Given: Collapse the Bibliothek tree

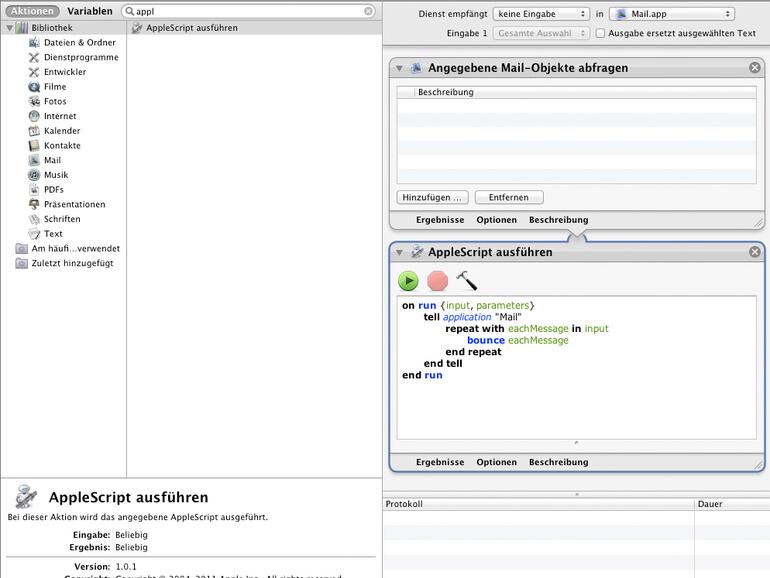Looking at the screenshot, I should (x=9, y=28).
